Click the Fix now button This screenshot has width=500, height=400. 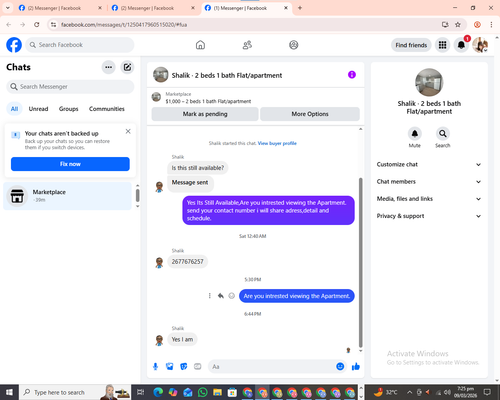click(70, 164)
